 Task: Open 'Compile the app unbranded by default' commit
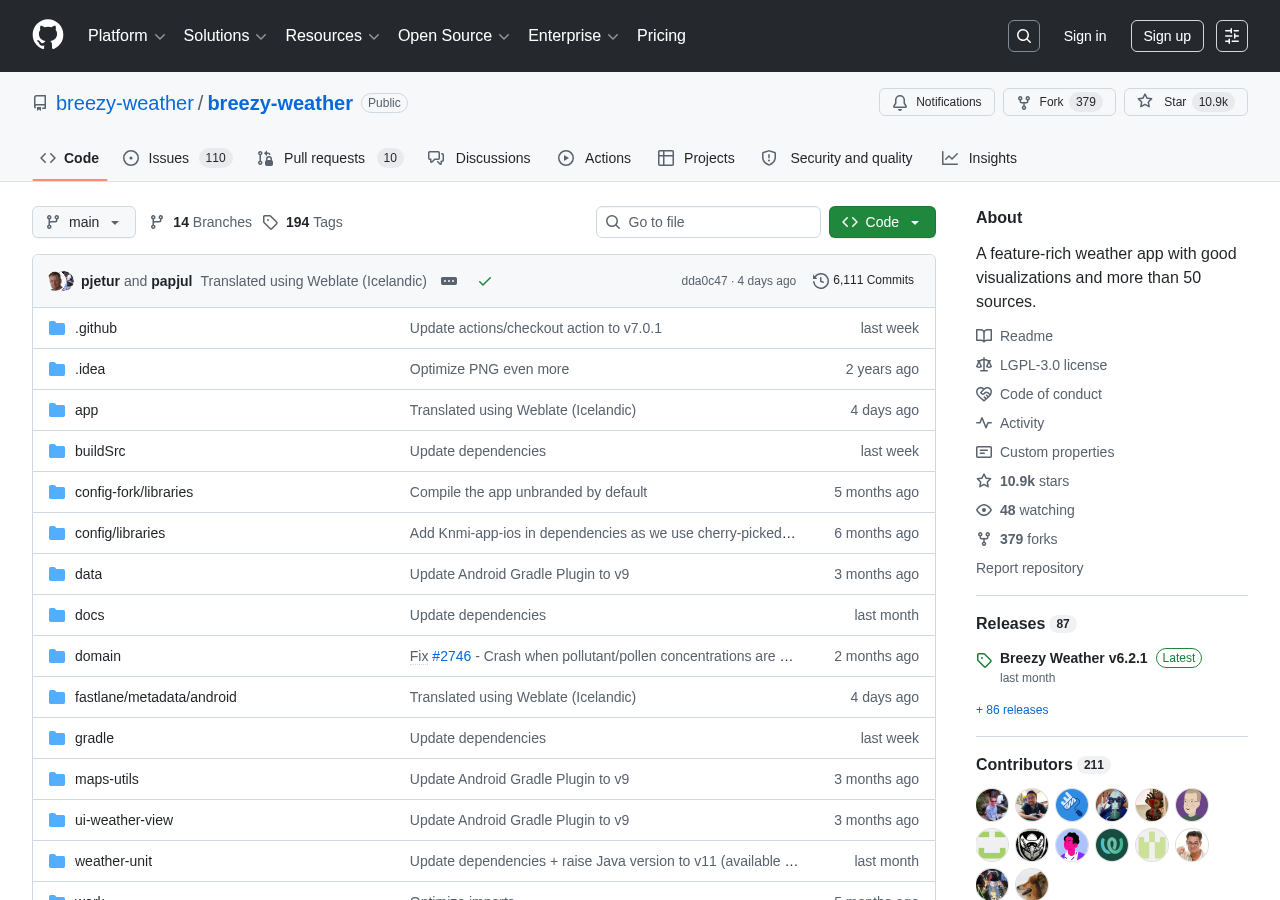coord(528,492)
